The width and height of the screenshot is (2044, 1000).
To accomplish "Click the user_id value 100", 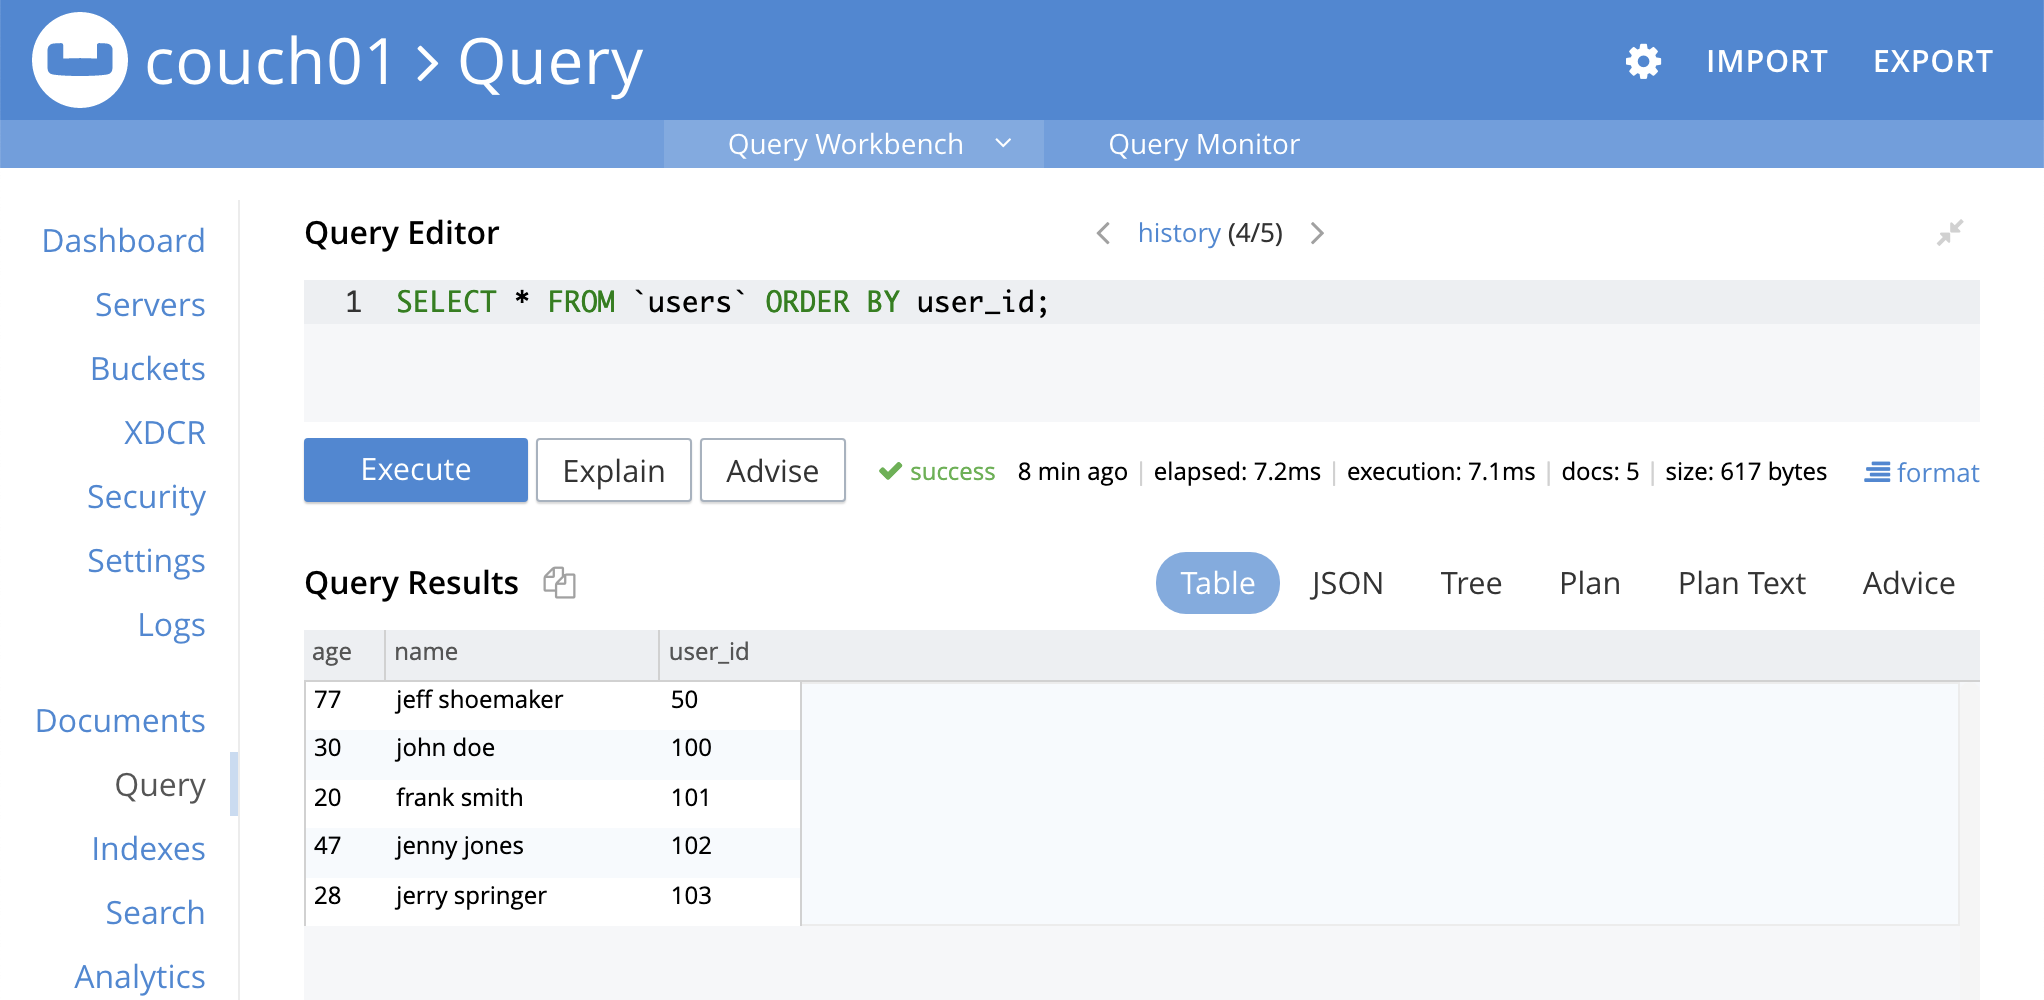I will click(691, 748).
